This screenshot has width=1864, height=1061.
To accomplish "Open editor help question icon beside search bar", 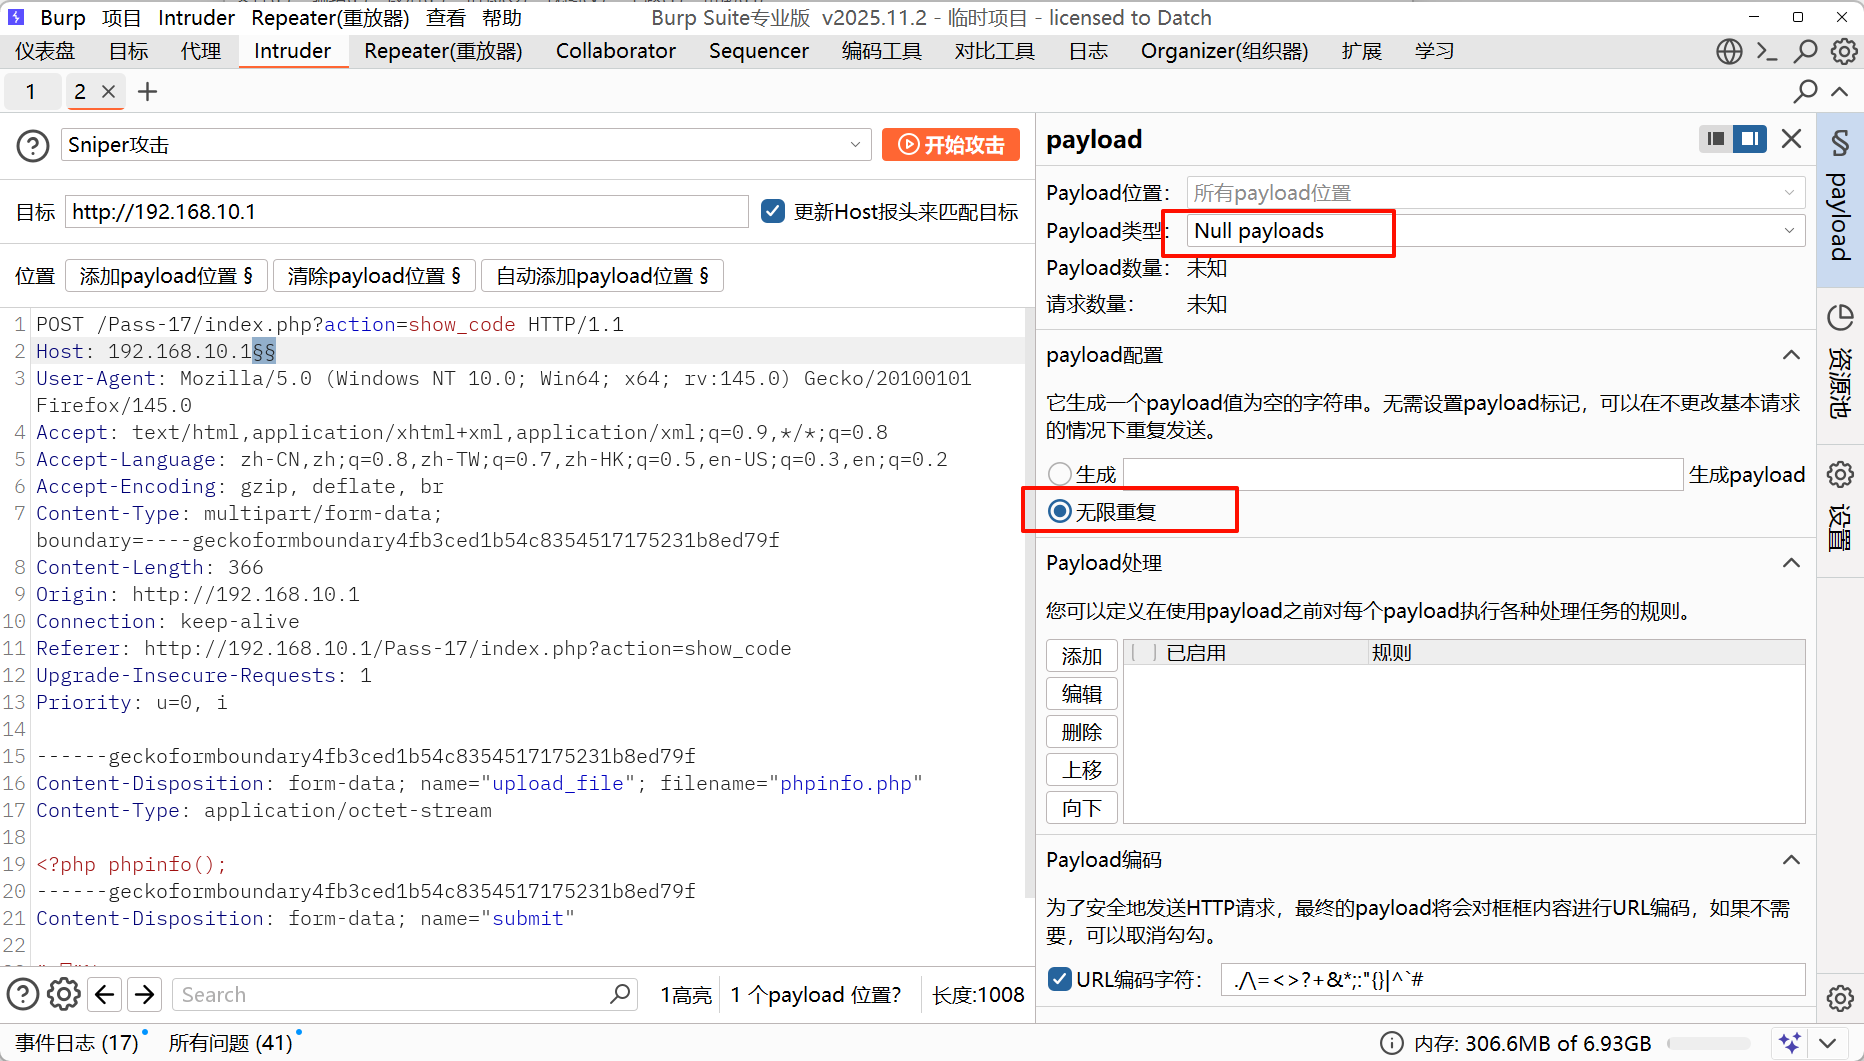I will 23,994.
